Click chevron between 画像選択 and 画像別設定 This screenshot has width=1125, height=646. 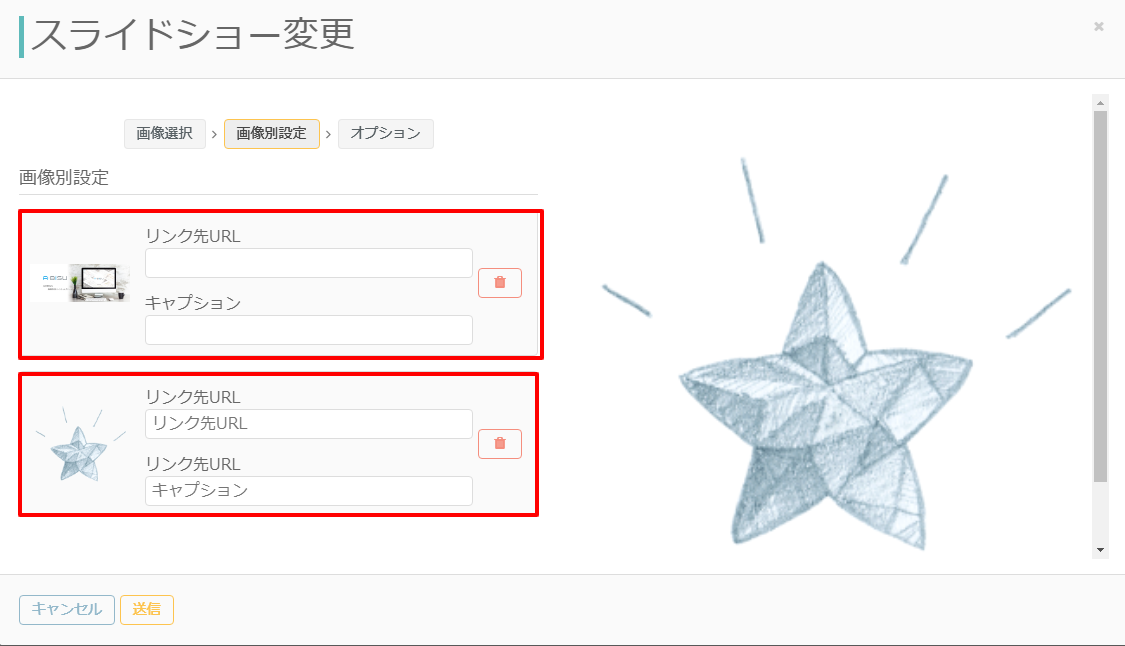(214, 134)
